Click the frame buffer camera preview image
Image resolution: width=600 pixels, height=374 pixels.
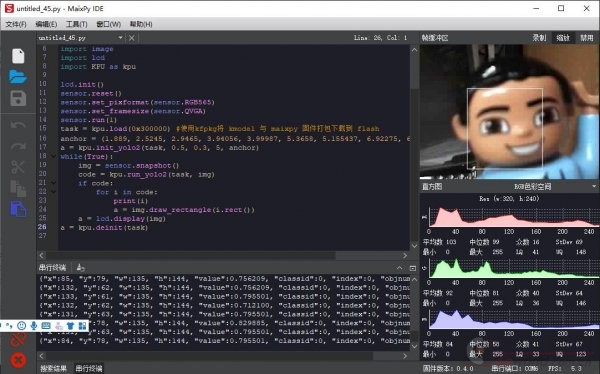pos(510,112)
